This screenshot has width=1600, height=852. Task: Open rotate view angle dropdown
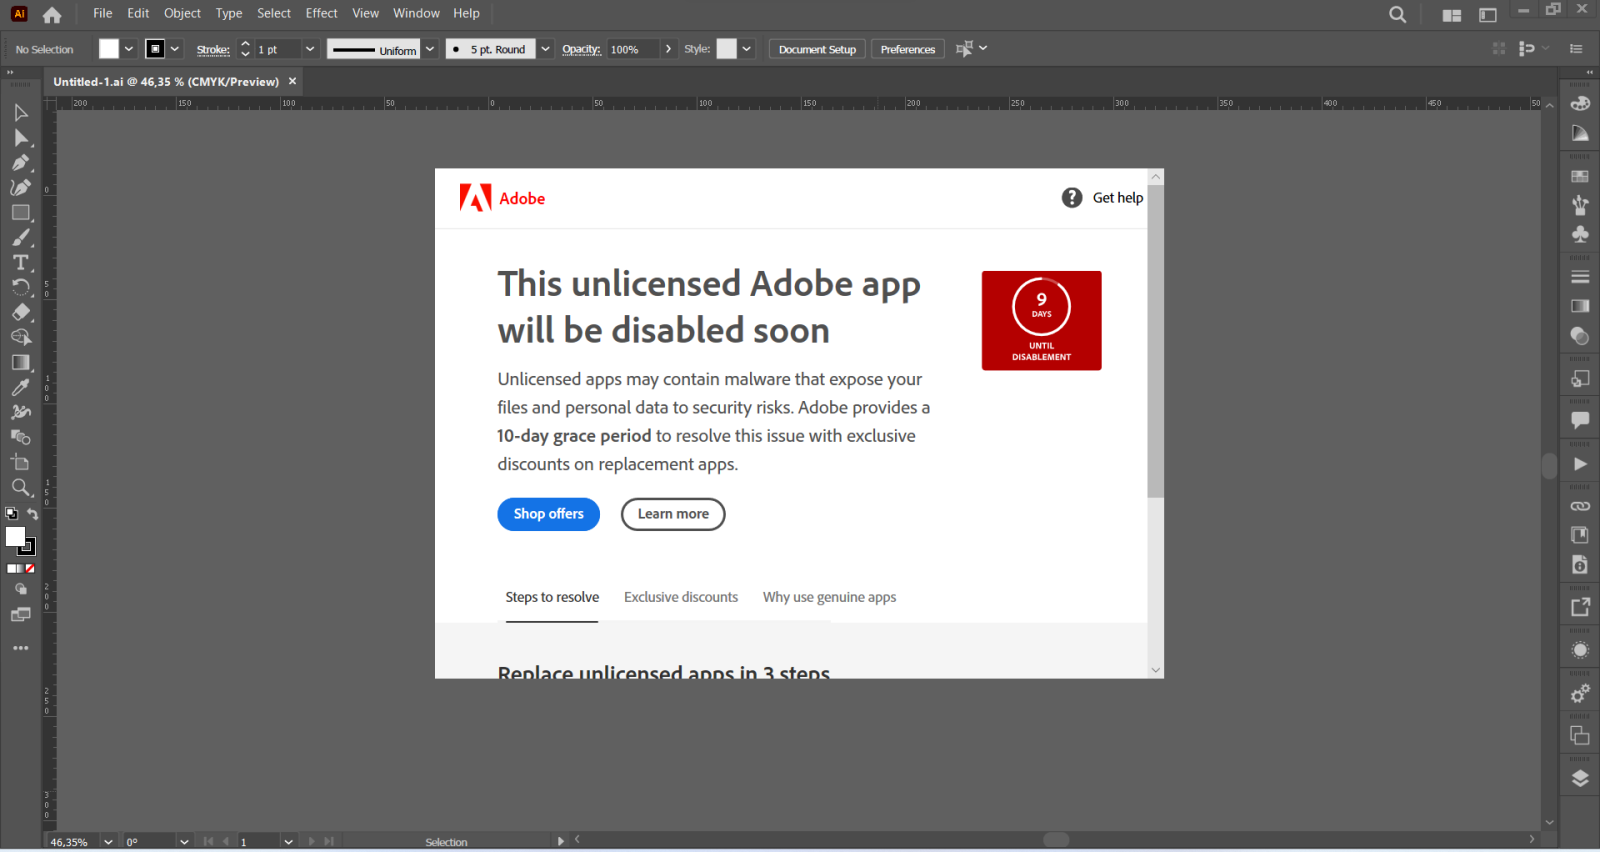click(x=184, y=842)
